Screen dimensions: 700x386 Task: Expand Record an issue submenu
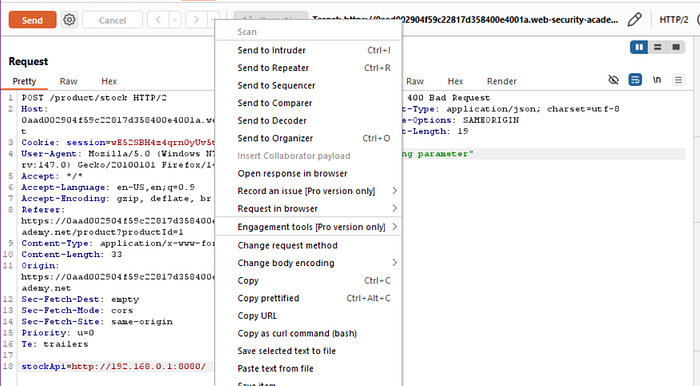(308, 191)
